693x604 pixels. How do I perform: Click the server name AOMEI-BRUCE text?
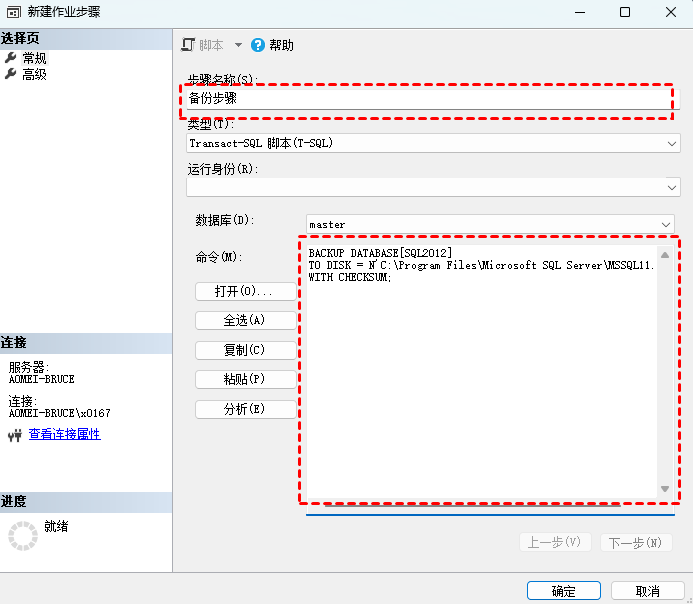tap(42, 379)
